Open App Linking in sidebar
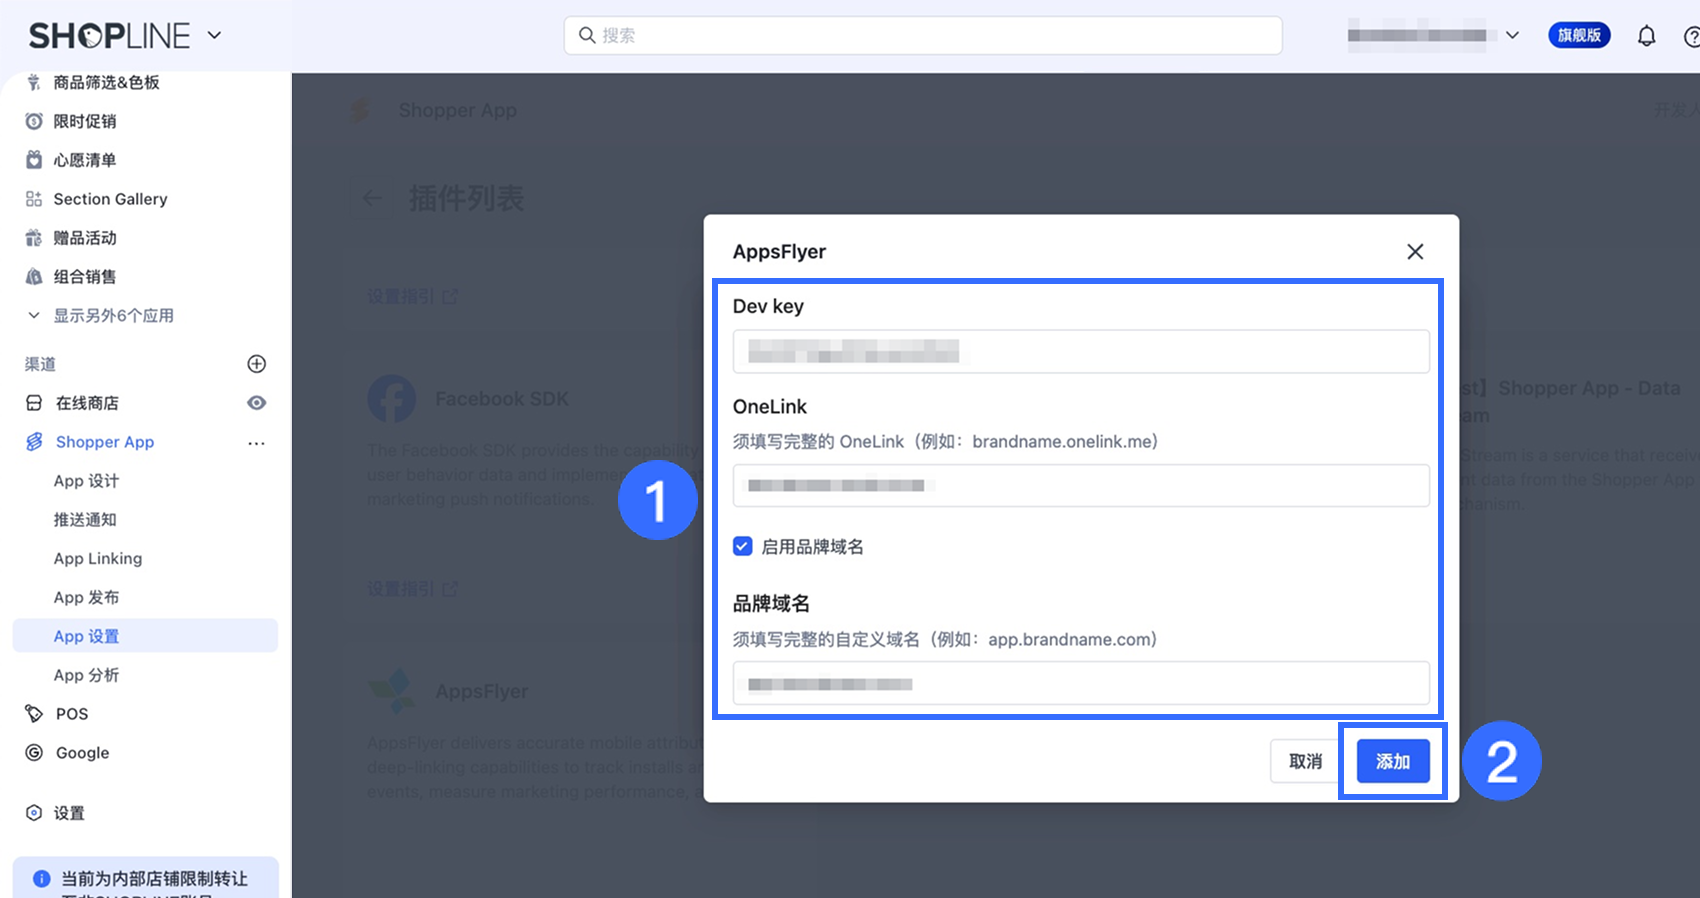The image size is (1700, 898). (98, 559)
